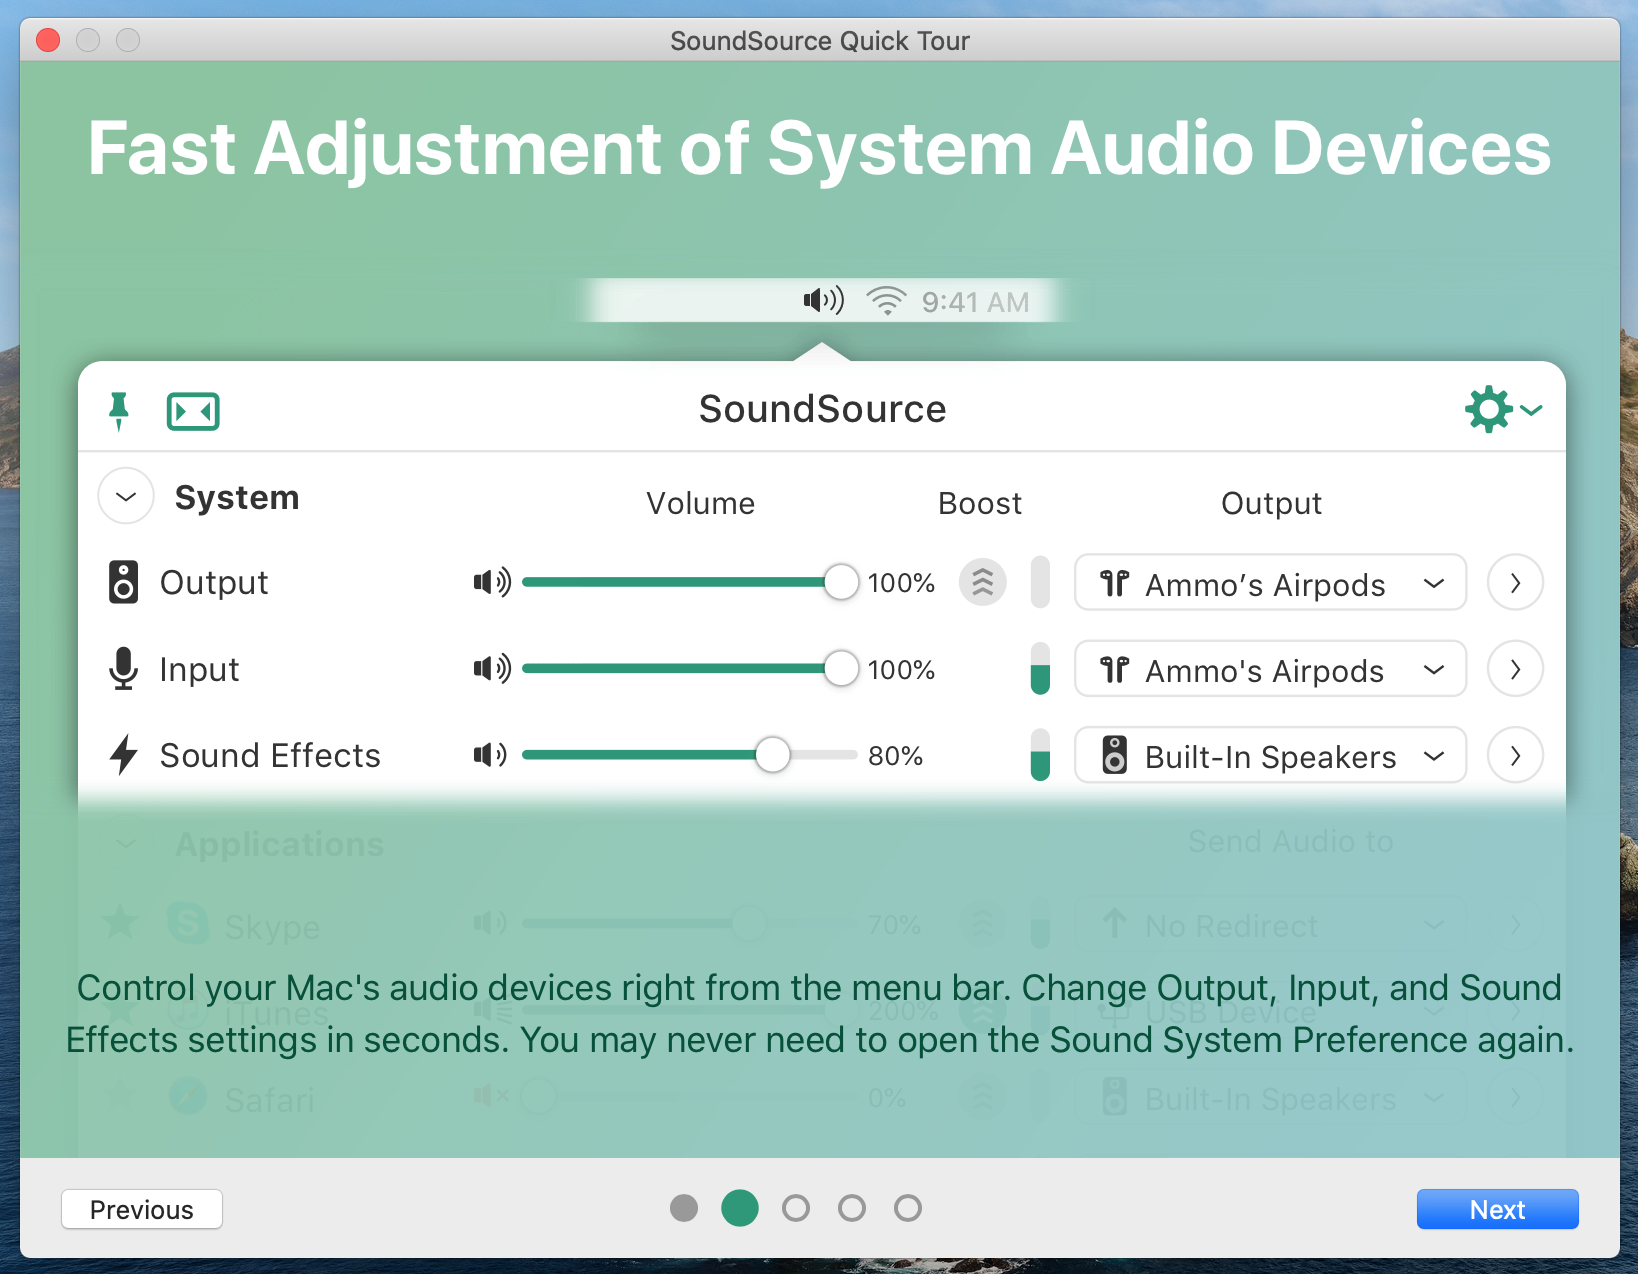This screenshot has height=1274, width=1638.
Task: Click the Previous button
Action: pyautogui.click(x=142, y=1209)
